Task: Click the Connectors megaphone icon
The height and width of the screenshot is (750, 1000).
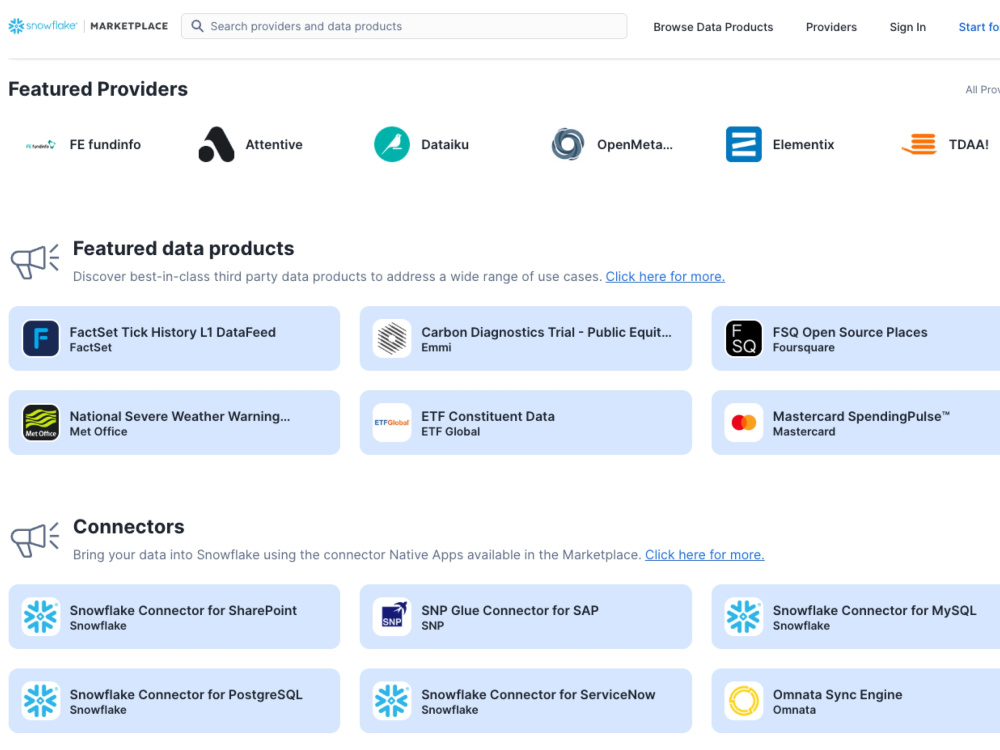Action: (x=35, y=540)
